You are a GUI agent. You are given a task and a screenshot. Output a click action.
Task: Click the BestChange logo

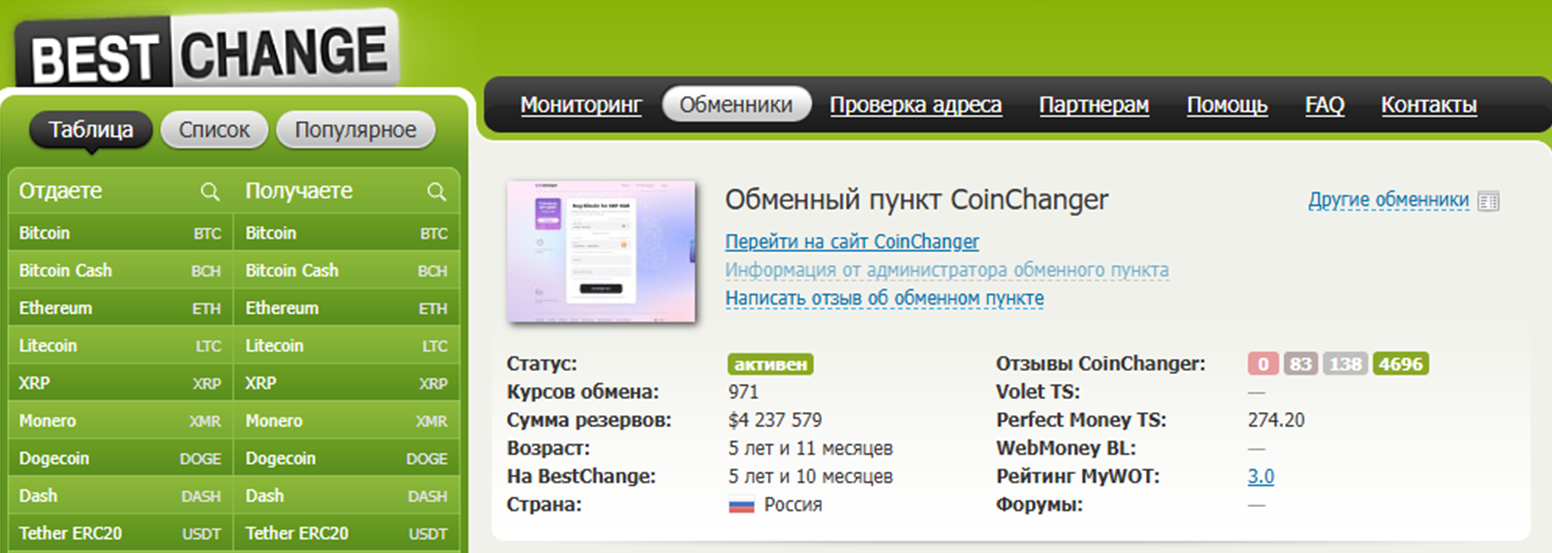(208, 50)
